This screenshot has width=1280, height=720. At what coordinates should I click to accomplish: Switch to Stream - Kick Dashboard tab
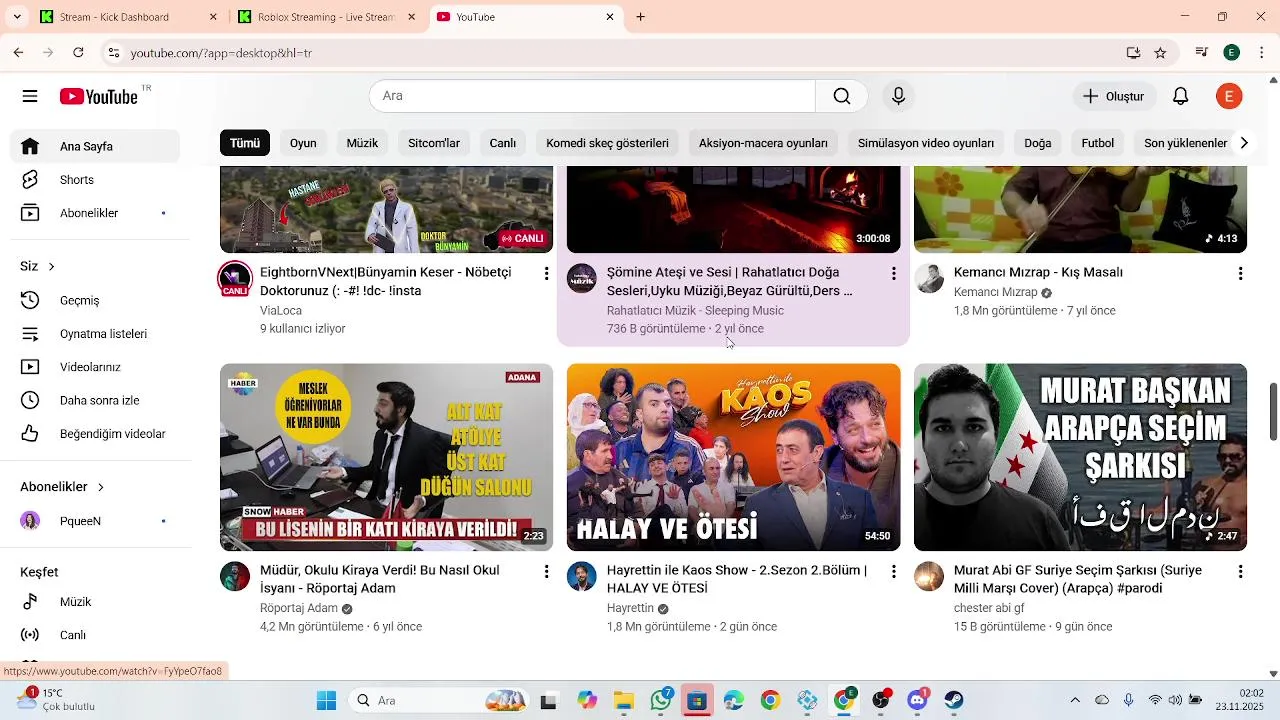[x=127, y=17]
